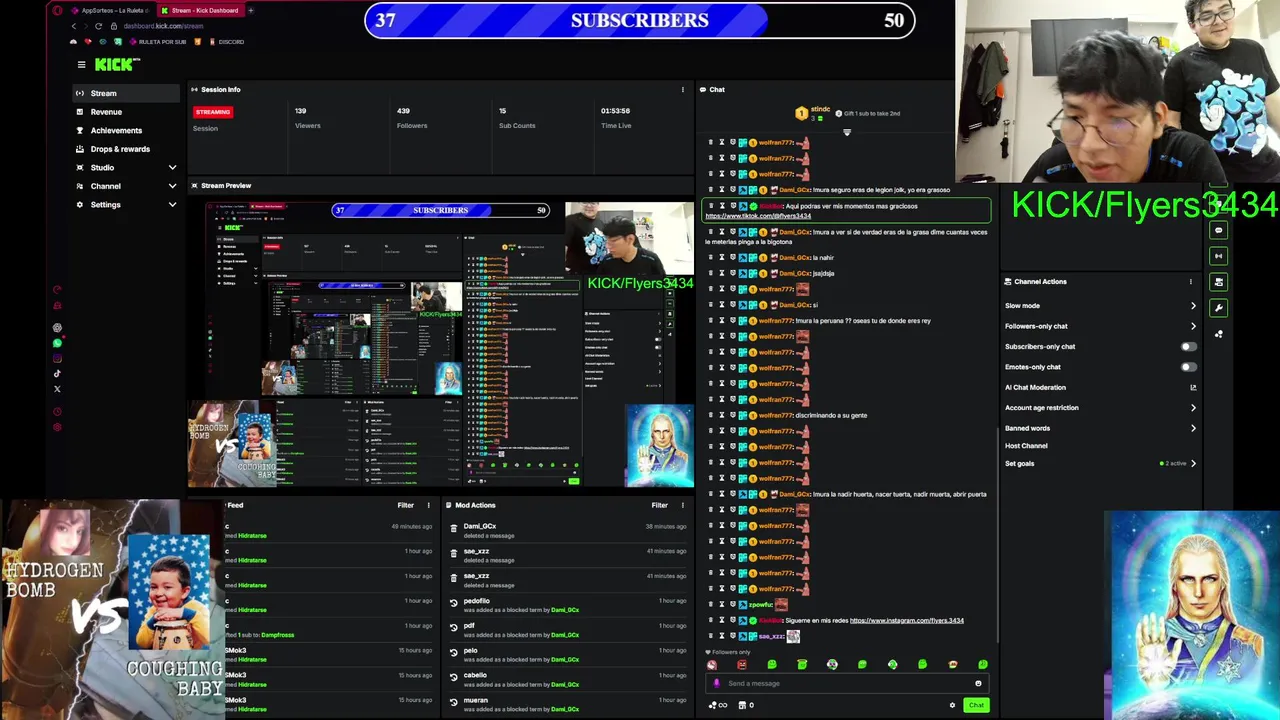1280x720 pixels.
Task: Open Channel Actions three-dot options
Action: click(1190, 282)
